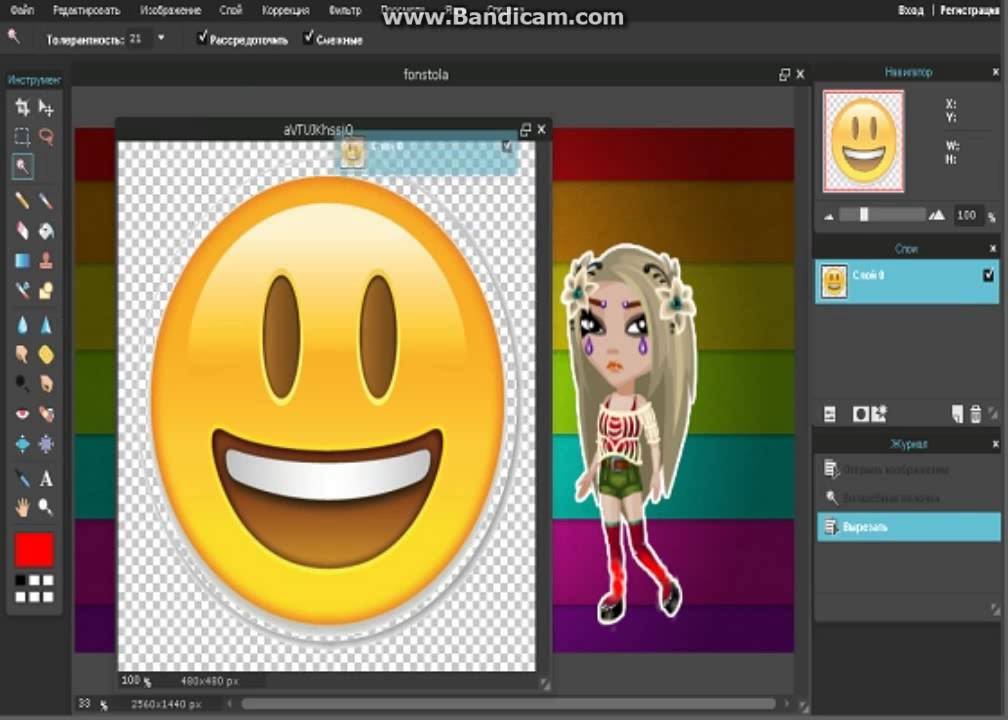Screen dimensions: 1008x720
Task: Click the Вход login link
Action: click(x=911, y=10)
